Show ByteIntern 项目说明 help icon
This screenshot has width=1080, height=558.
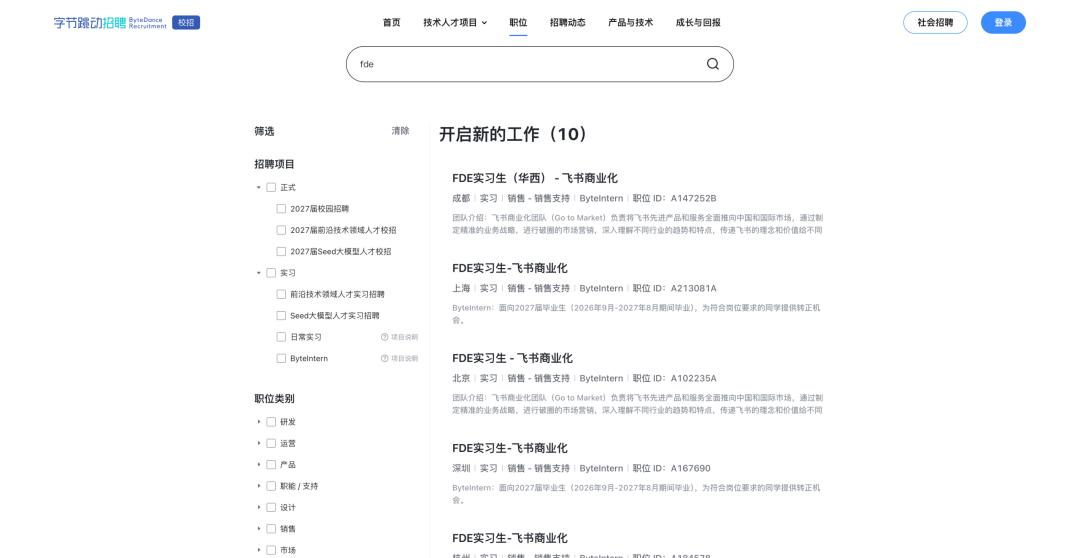(384, 358)
